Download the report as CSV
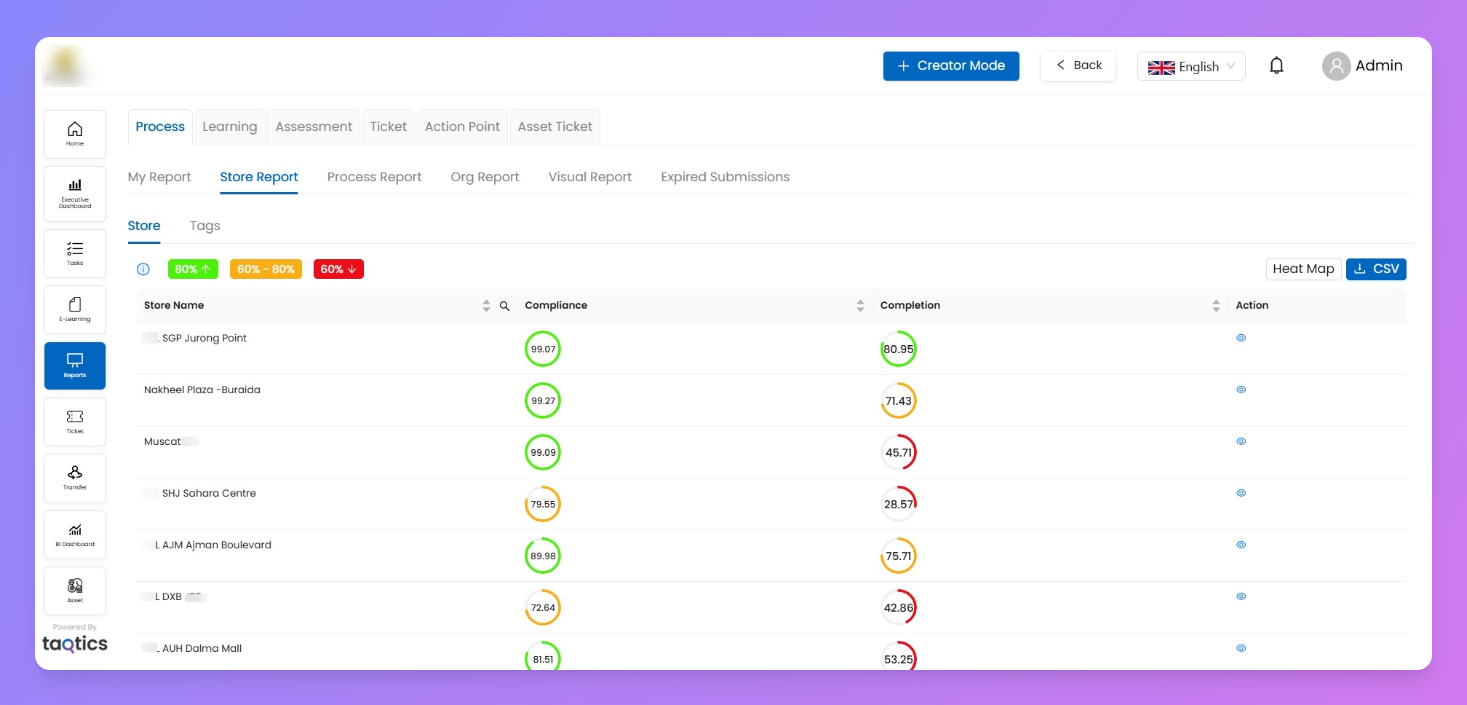 1376,269
